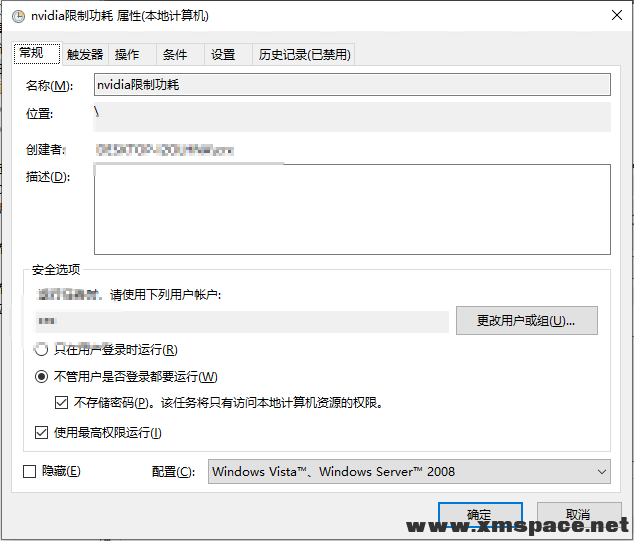Click the 安全选项 group label
The height and width of the screenshot is (541, 634).
click(56, 270)
